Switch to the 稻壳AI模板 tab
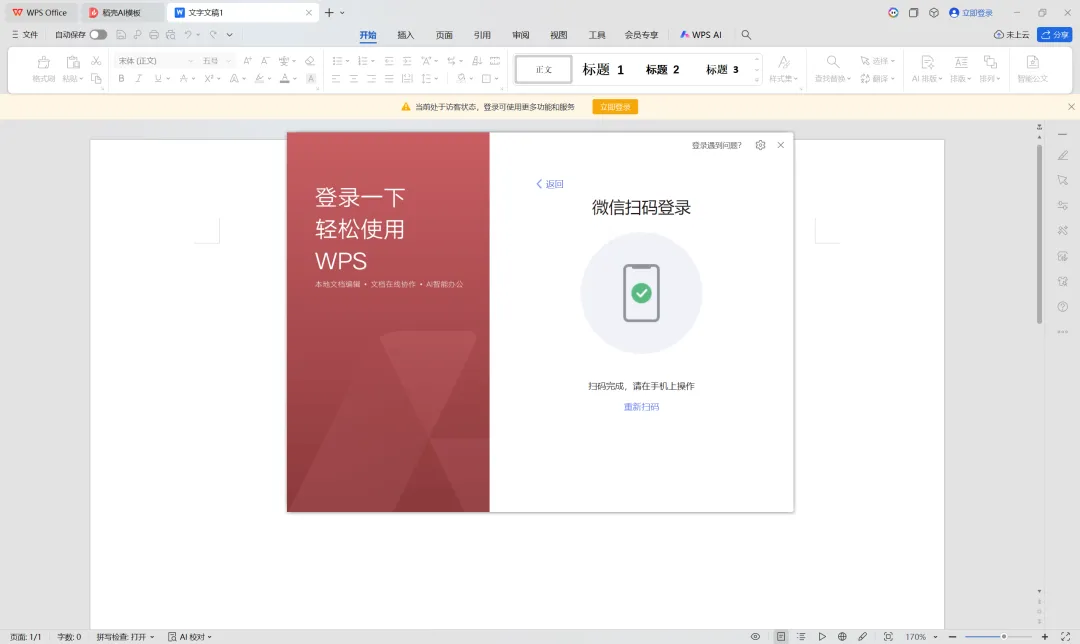Screen dimensions: 1080x644 121,12
